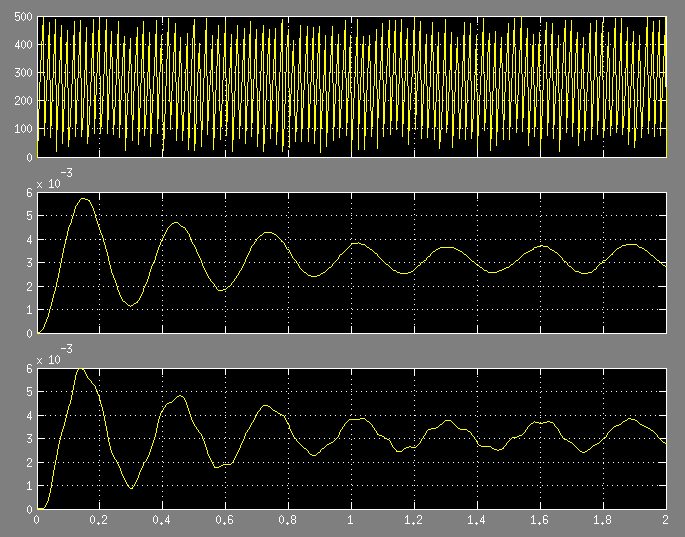Image resolution: width=685 pixels, height=537 pixels.
Task: Click the 0.2 time-axis label
Action: pos(99,520)
